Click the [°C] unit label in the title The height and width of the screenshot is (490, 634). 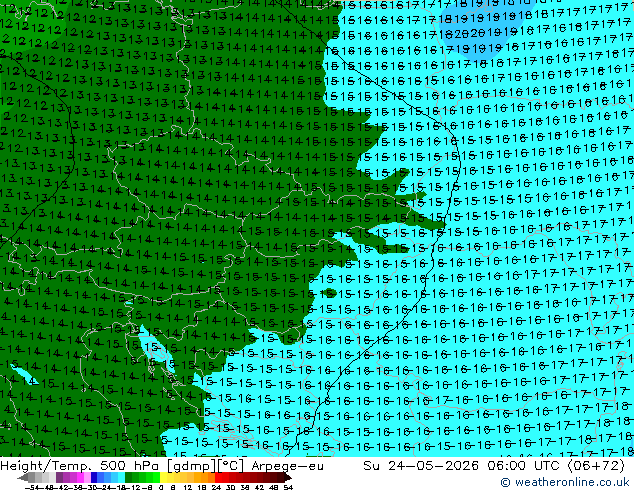[231, 466]
